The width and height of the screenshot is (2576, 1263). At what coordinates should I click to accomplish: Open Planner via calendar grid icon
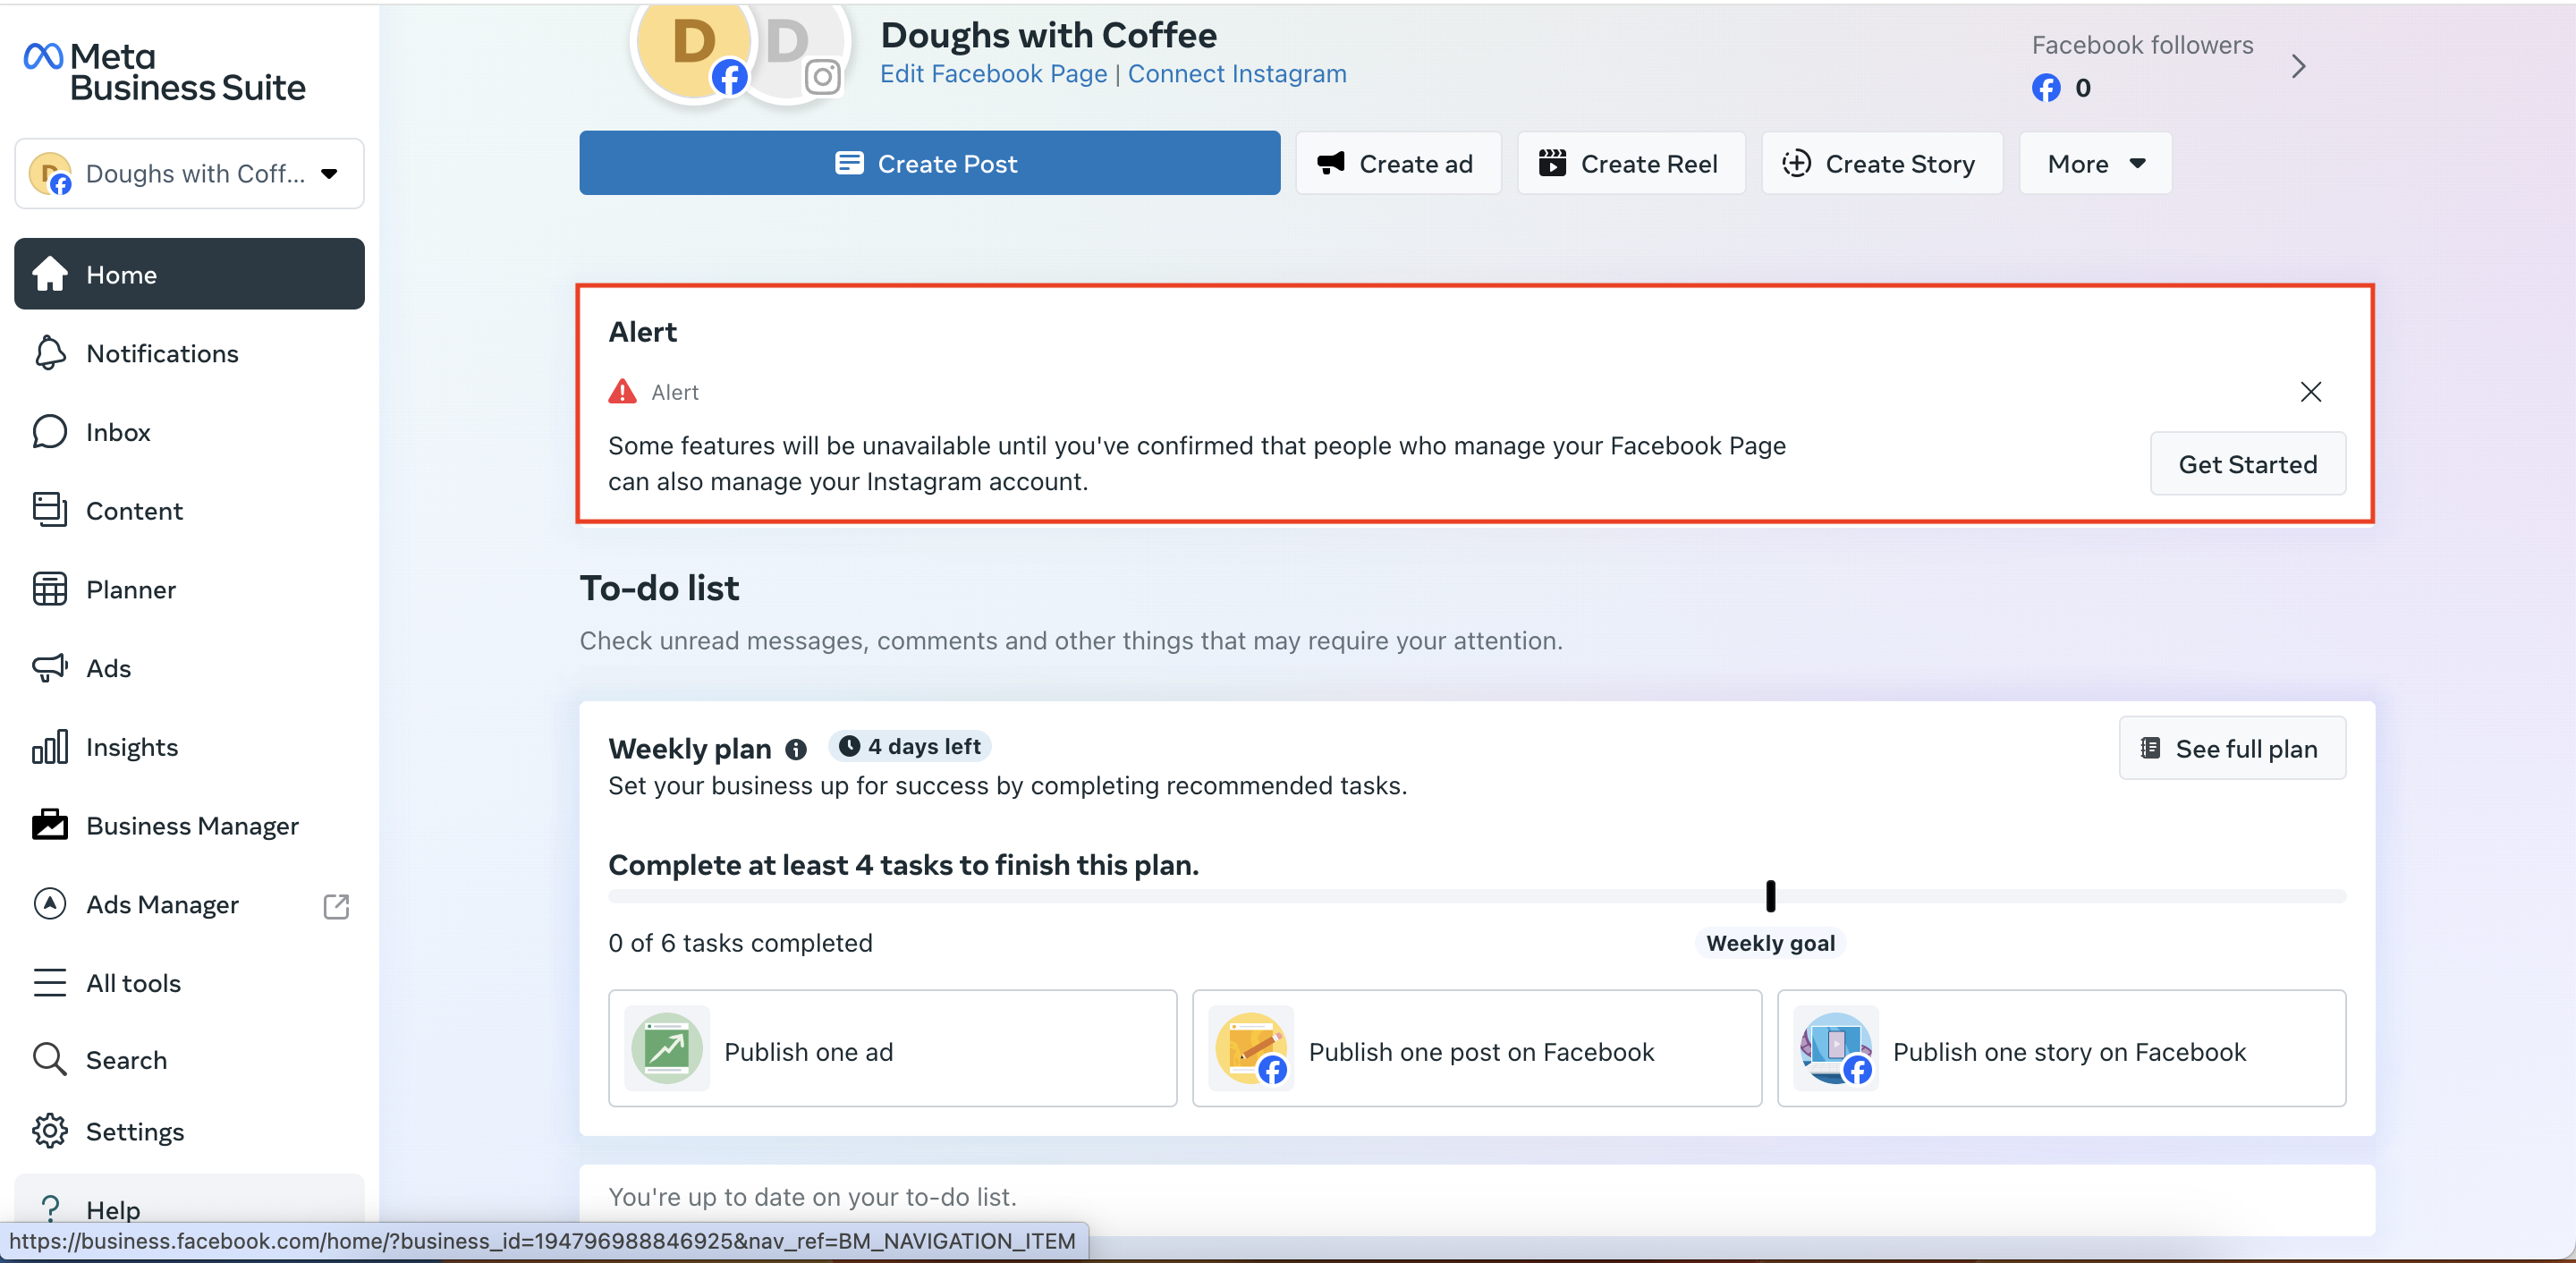click(x=49, y=589)
